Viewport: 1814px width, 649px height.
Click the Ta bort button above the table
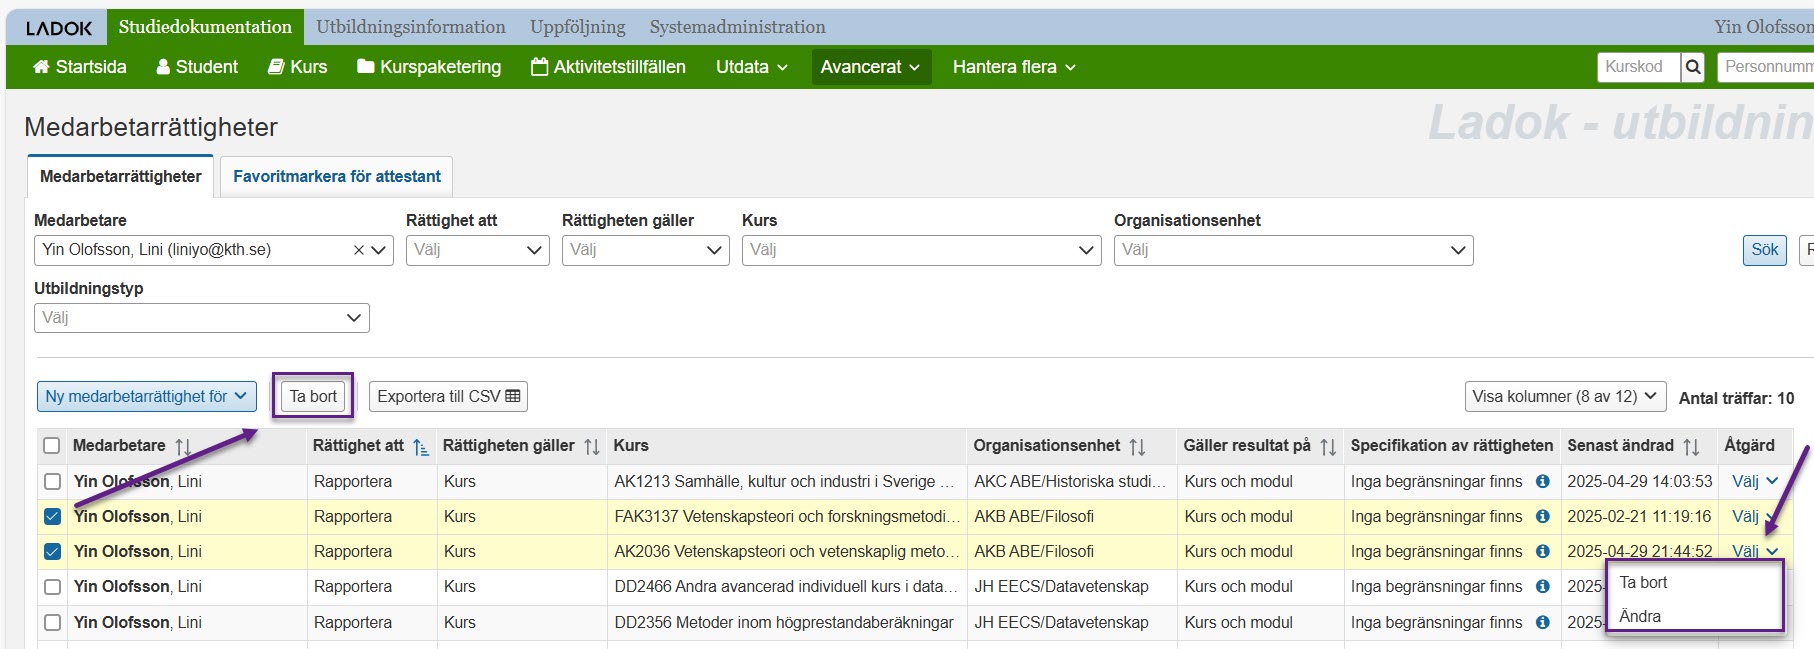[313, 397]
